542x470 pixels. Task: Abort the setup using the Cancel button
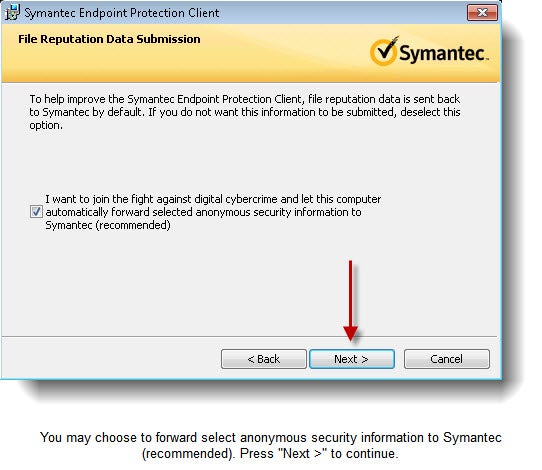pyautogui.click(x=447, y=359)
